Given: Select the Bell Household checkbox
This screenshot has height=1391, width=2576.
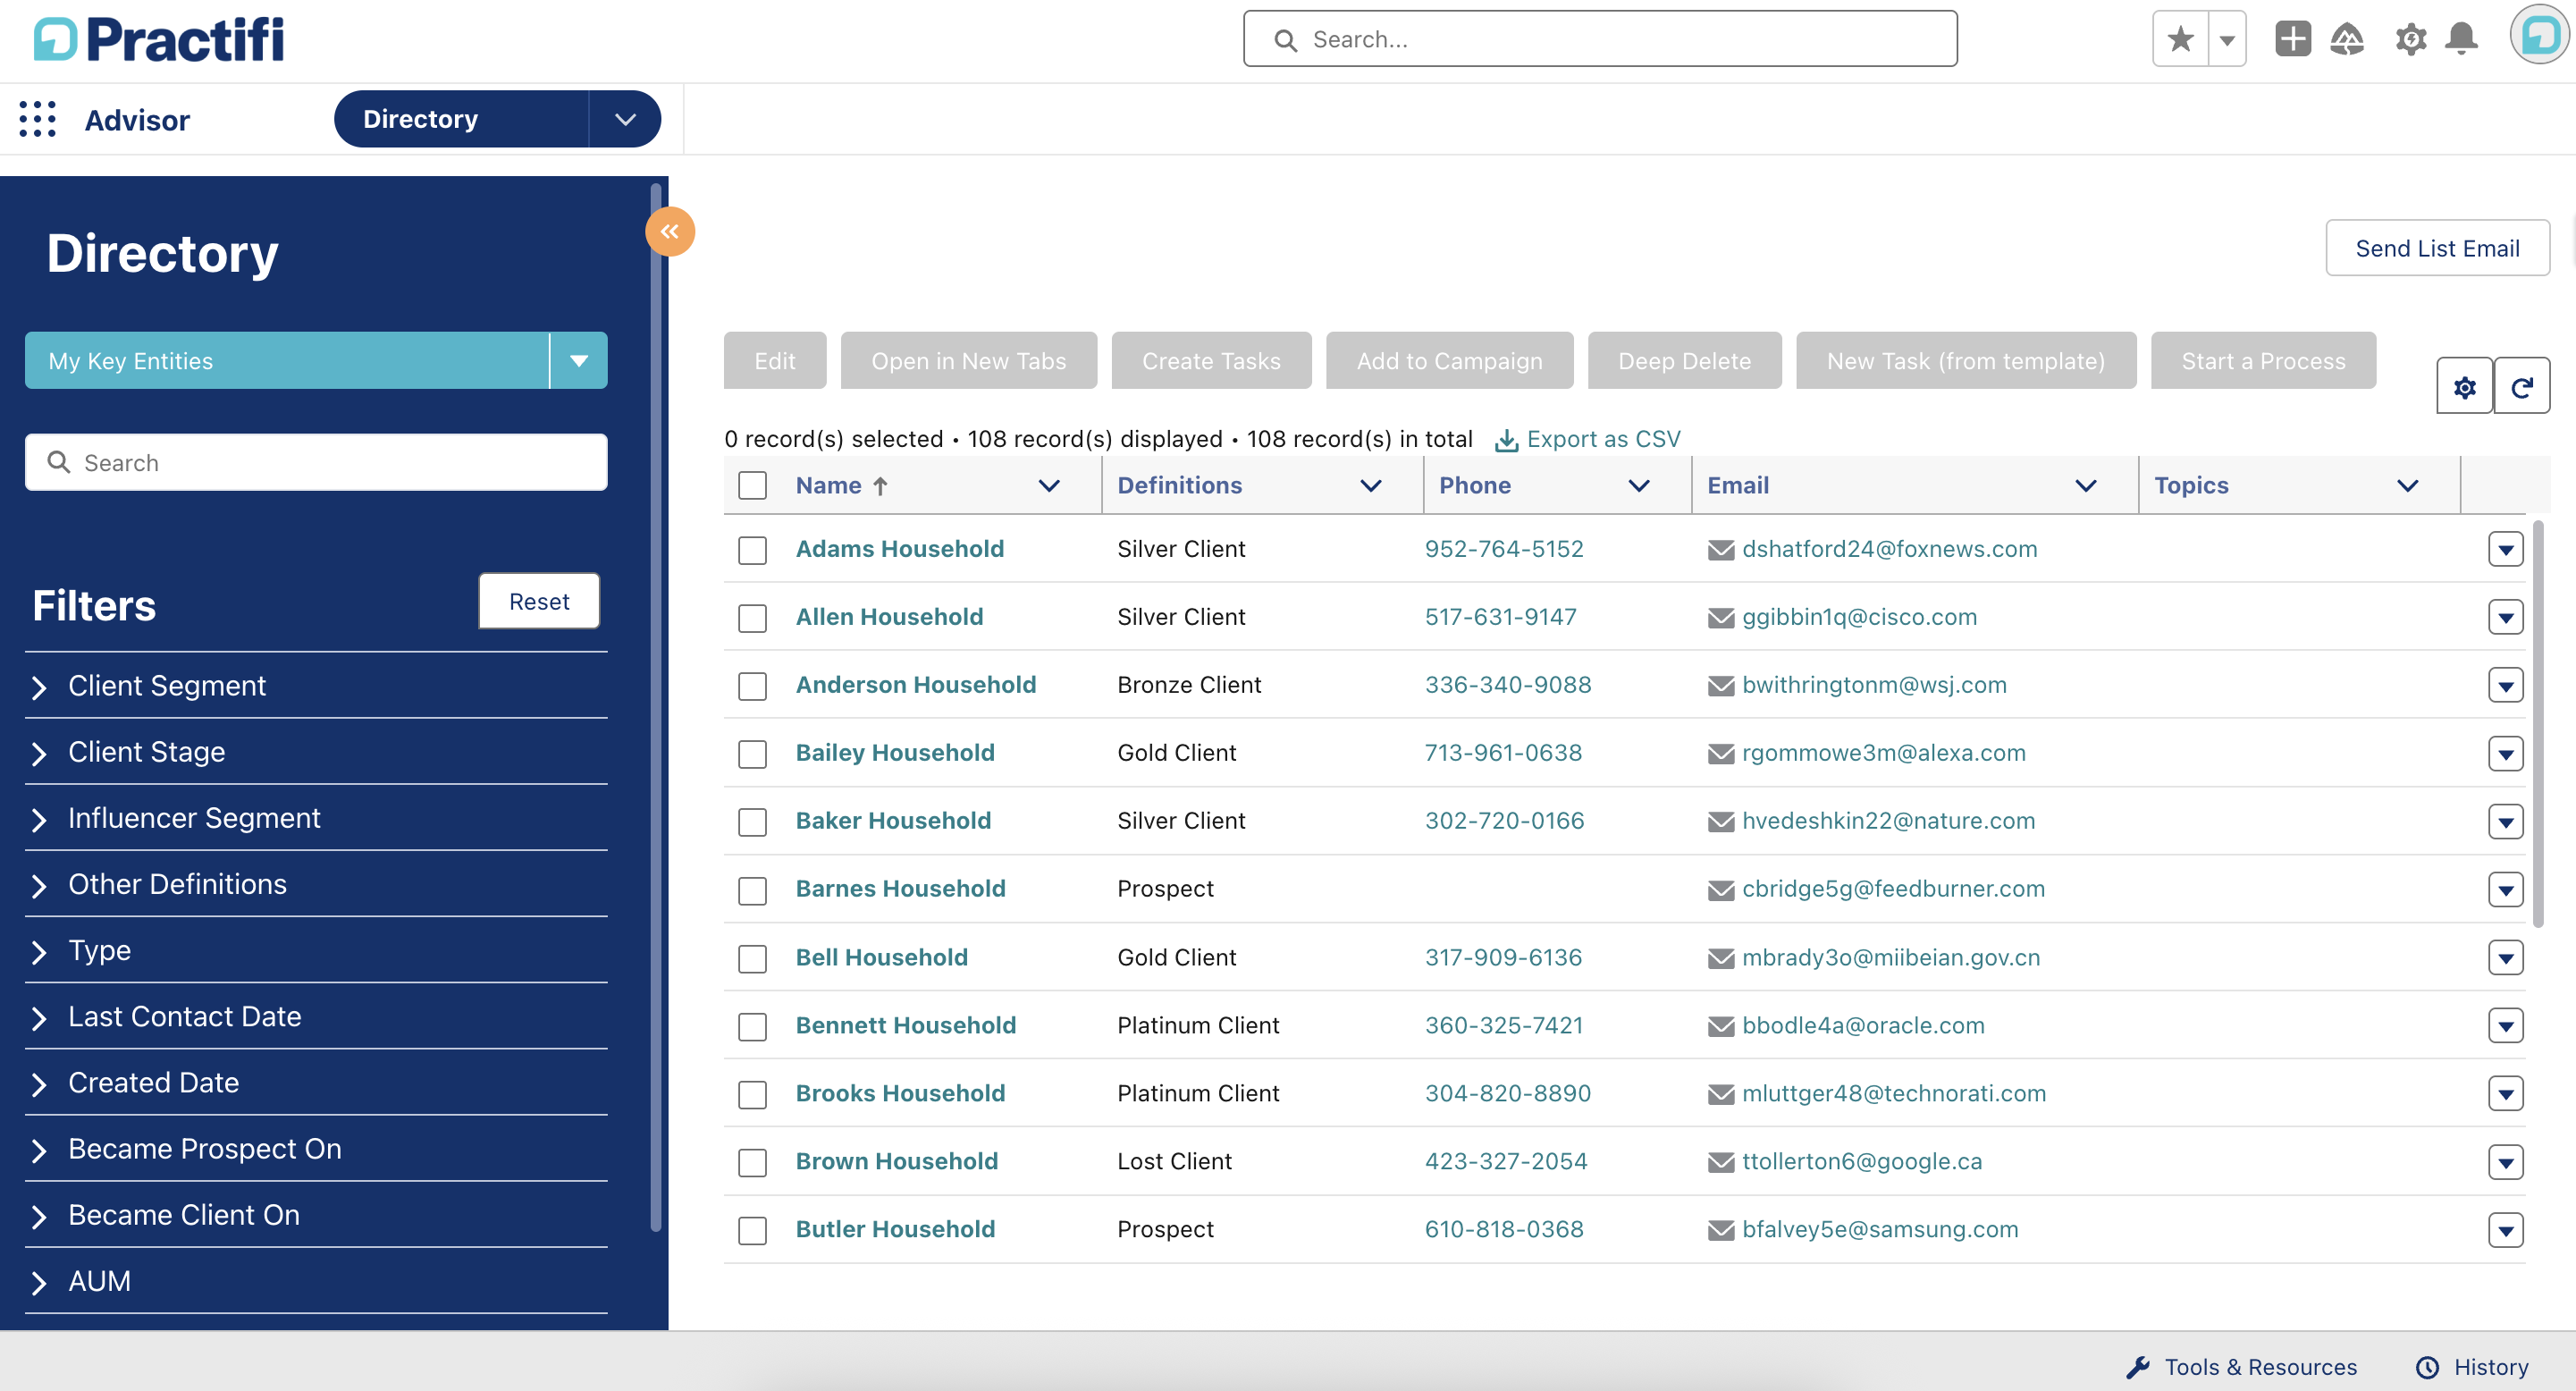Looking at the screenshot, I should tap(752, 959).
